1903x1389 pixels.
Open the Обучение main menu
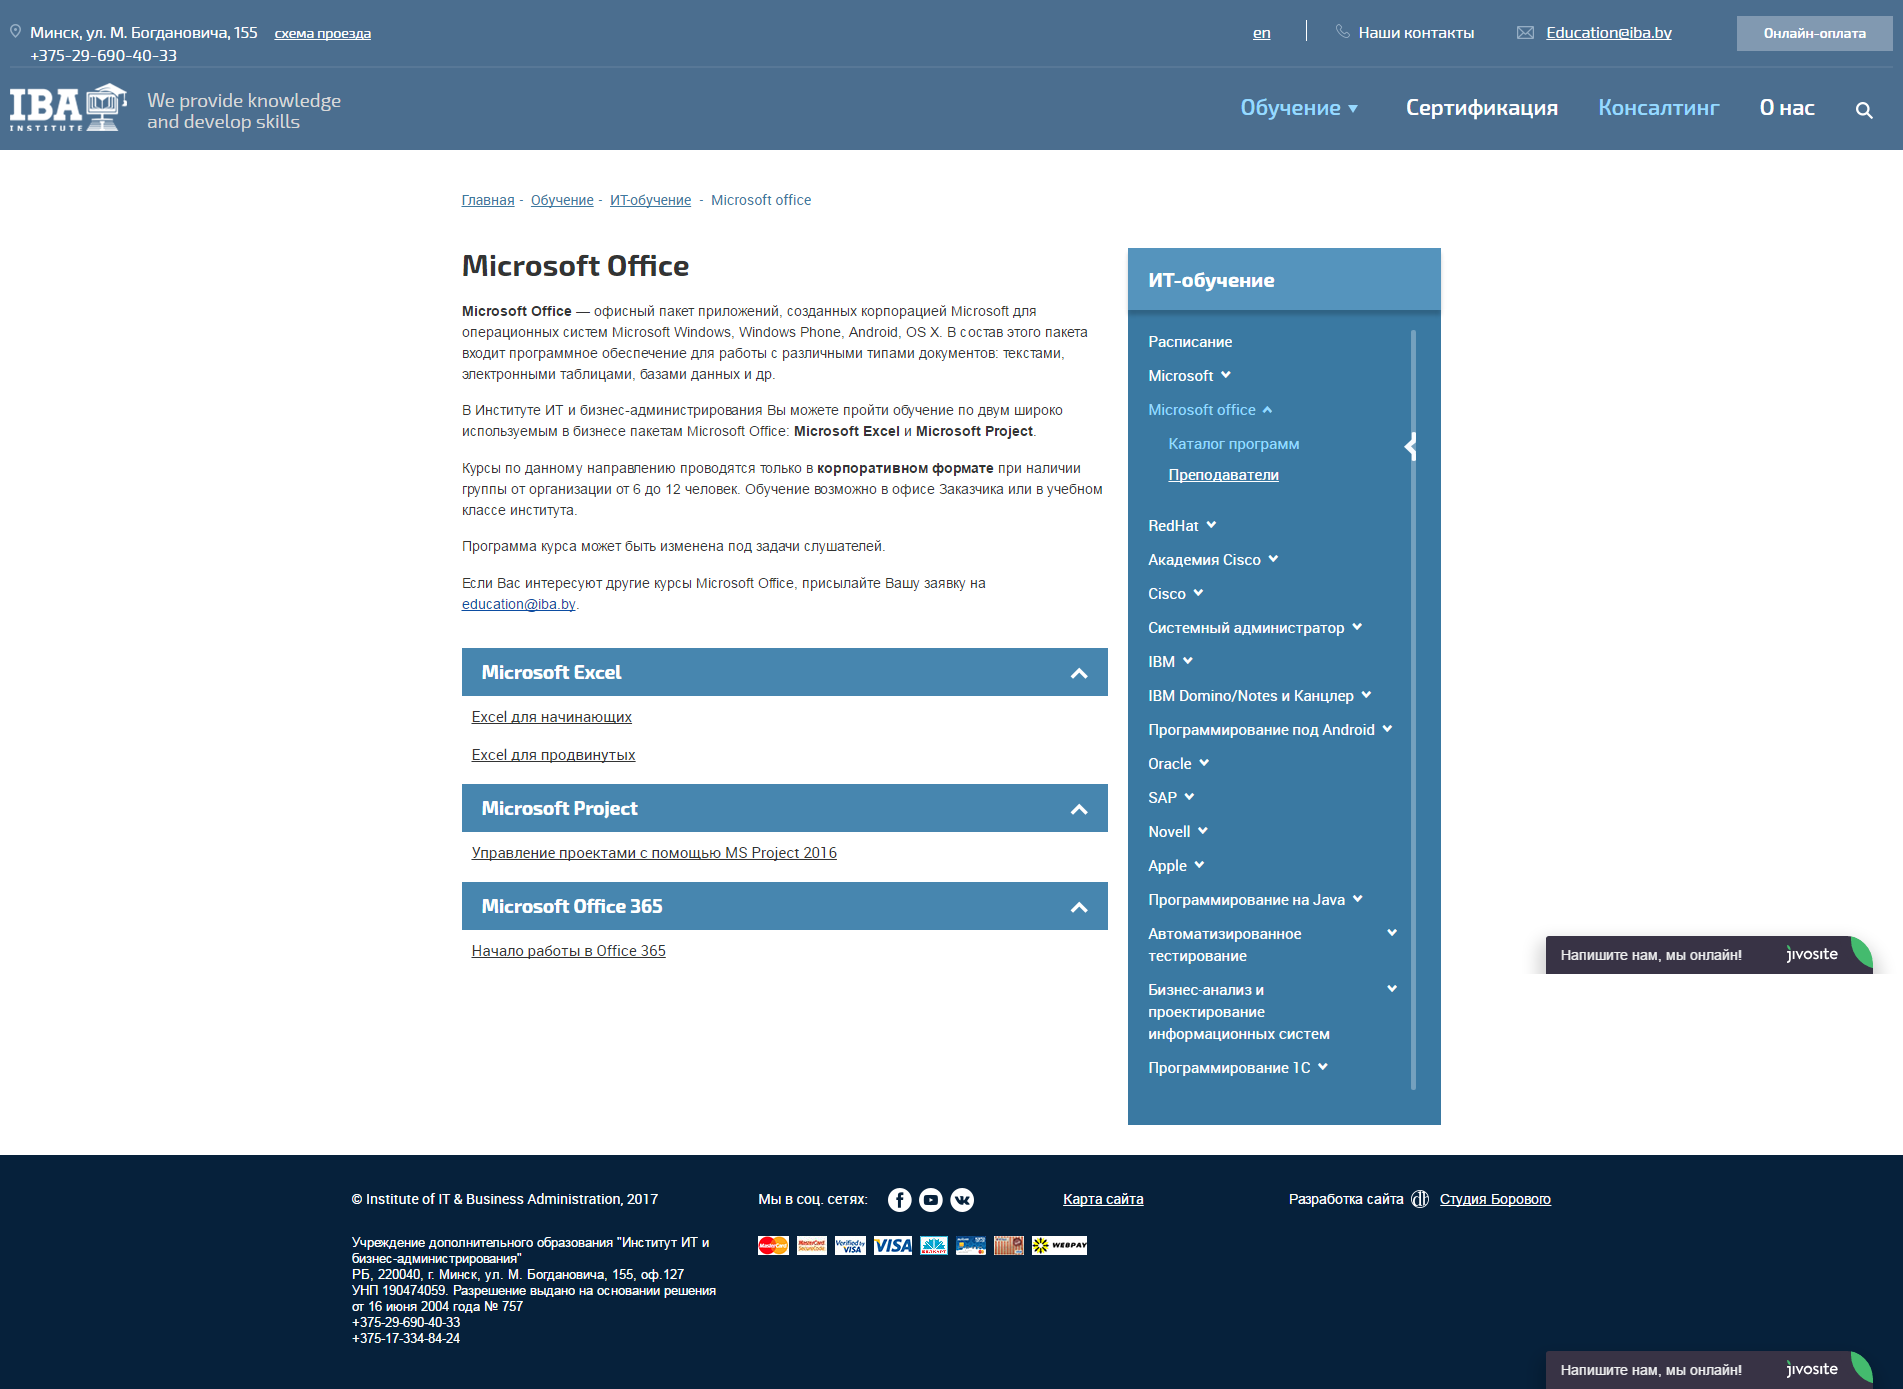pos(1299,108)
